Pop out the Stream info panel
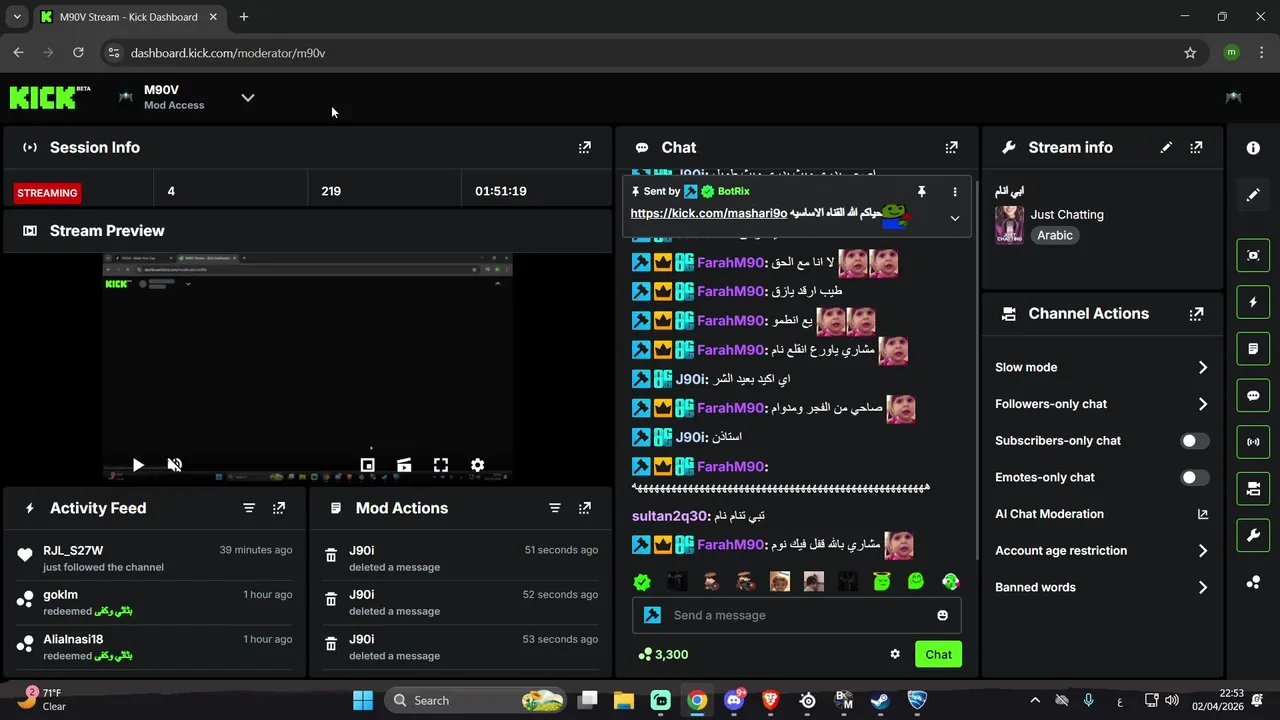This screenshot has width=1280, height=720. [x=1196, y=147]
